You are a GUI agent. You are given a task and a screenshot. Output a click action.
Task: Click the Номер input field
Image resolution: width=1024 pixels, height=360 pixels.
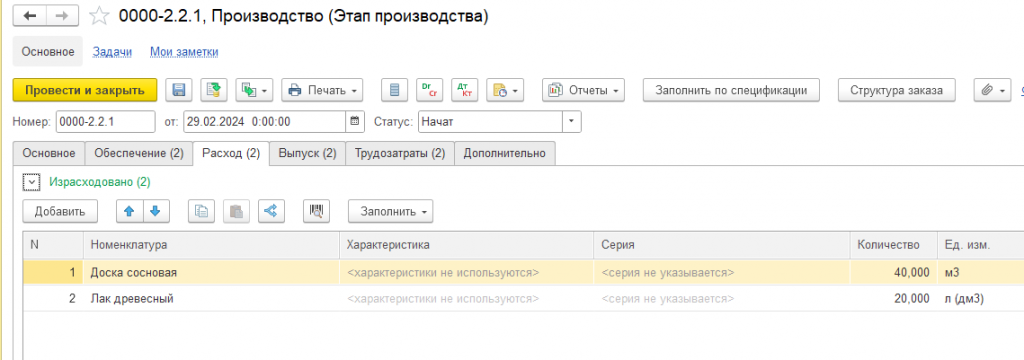106,122
